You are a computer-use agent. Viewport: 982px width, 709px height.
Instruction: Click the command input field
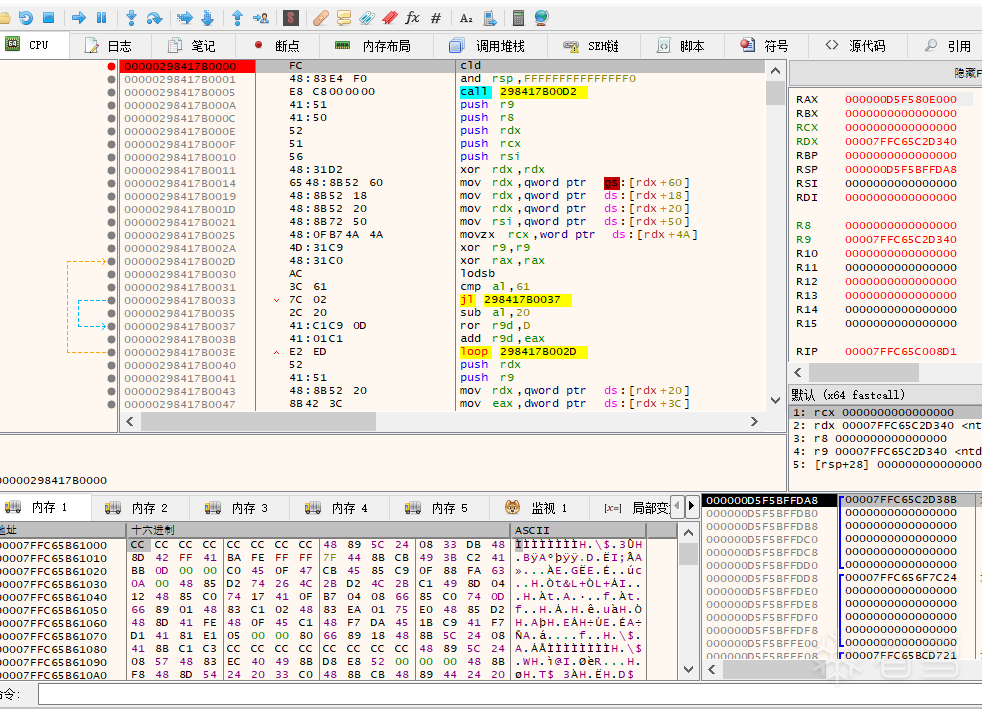tap(500, 694)
